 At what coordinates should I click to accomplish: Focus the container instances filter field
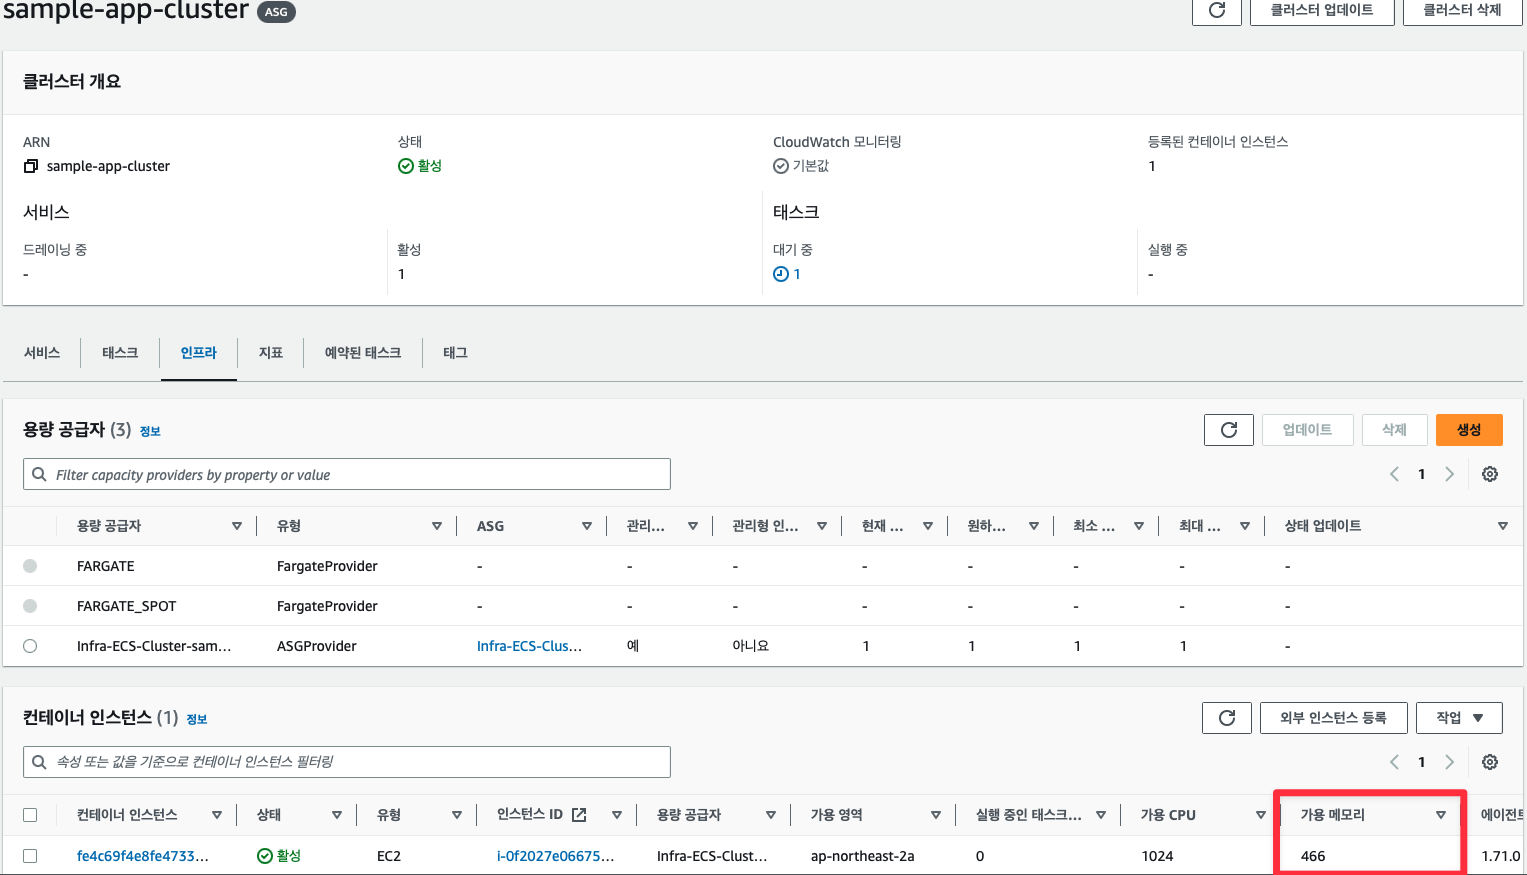pos(347,762)
